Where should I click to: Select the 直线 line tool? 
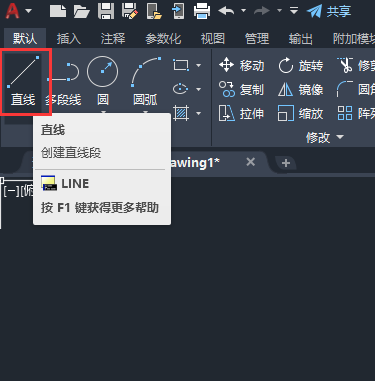(x=23, y=82)
